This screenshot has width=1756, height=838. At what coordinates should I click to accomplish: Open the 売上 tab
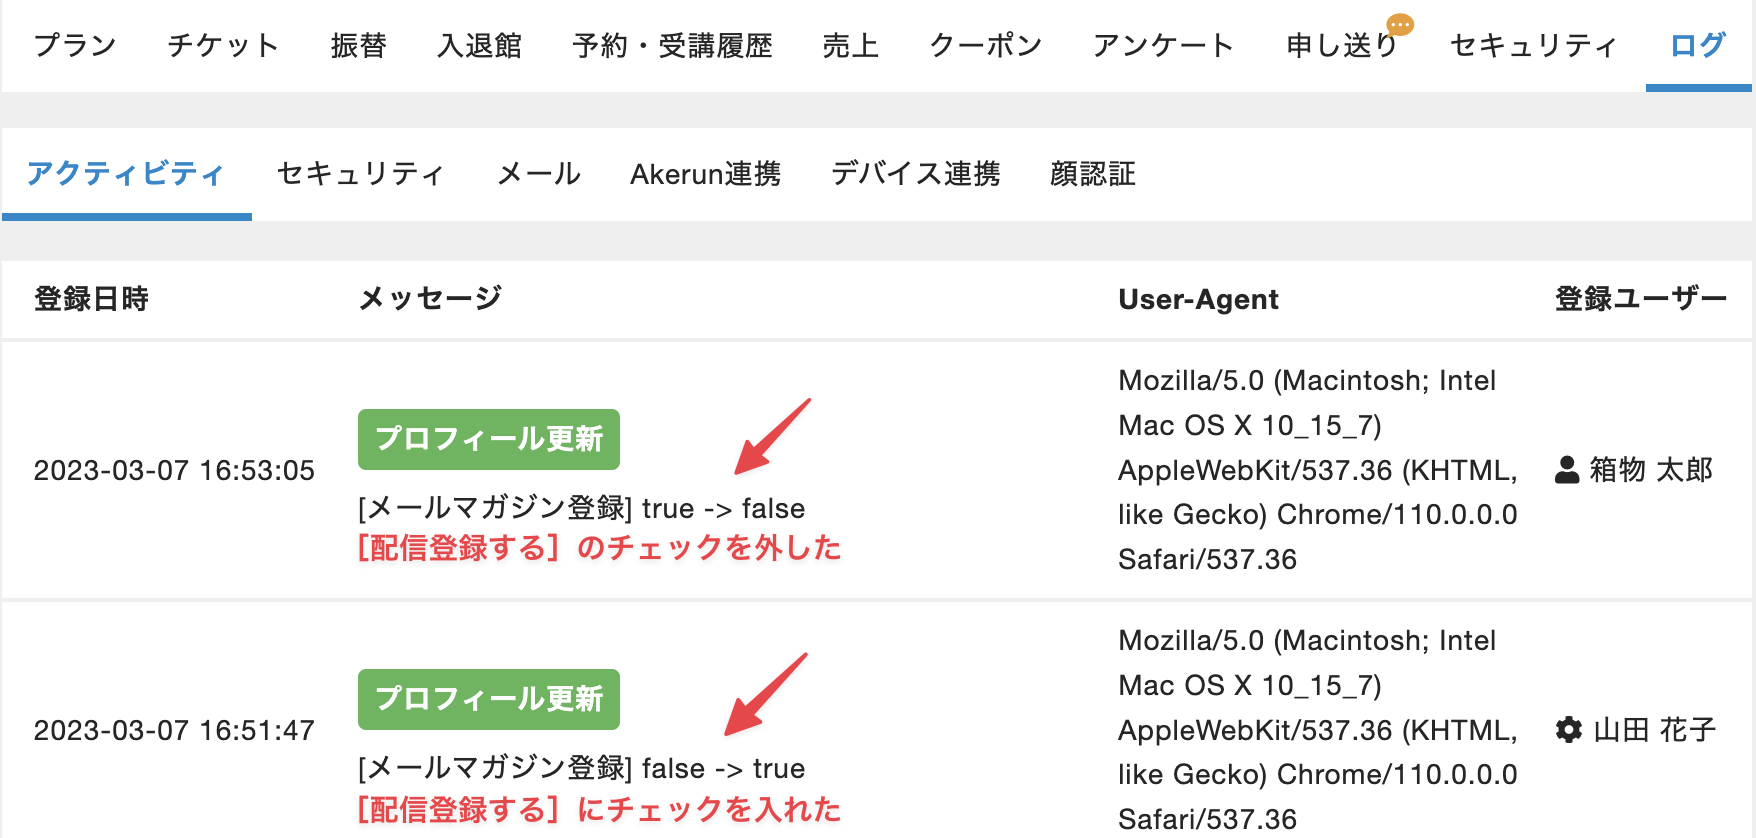pos(850,46)
